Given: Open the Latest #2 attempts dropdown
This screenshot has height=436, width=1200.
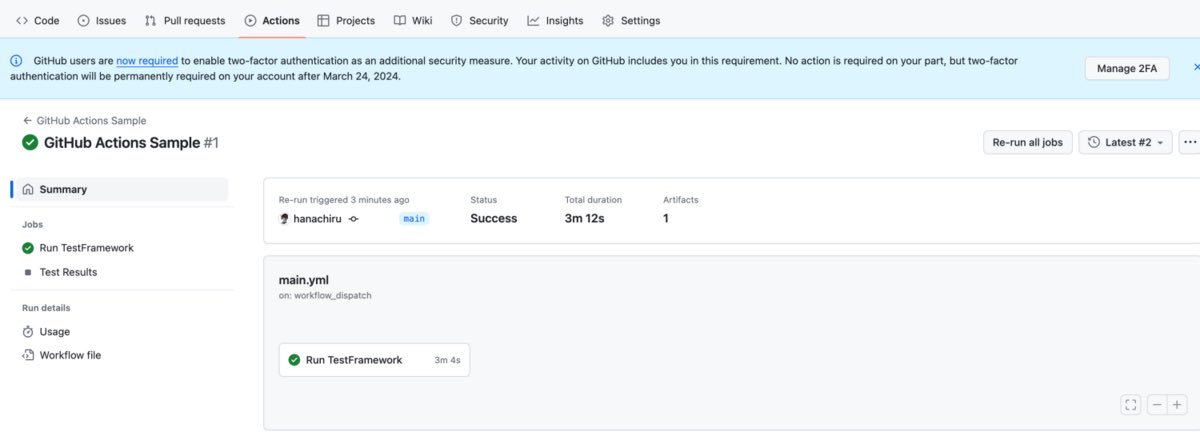Looking at the screenshot, I should click(x=1126, y=142).
